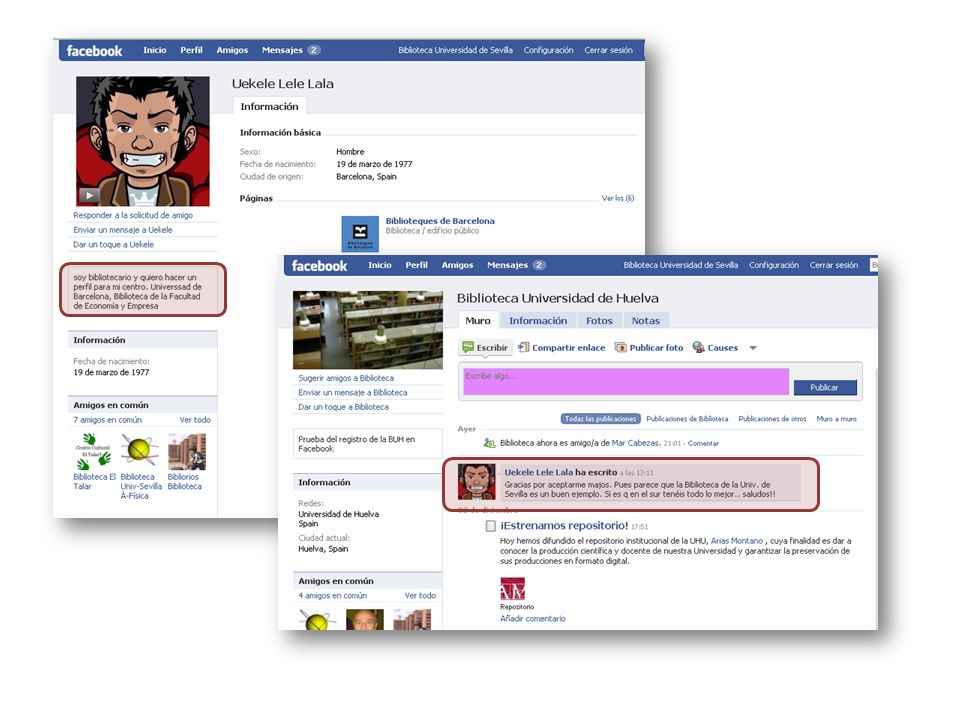
Task: Click the Huelva library profile photo
Action: tap(367, 330)
